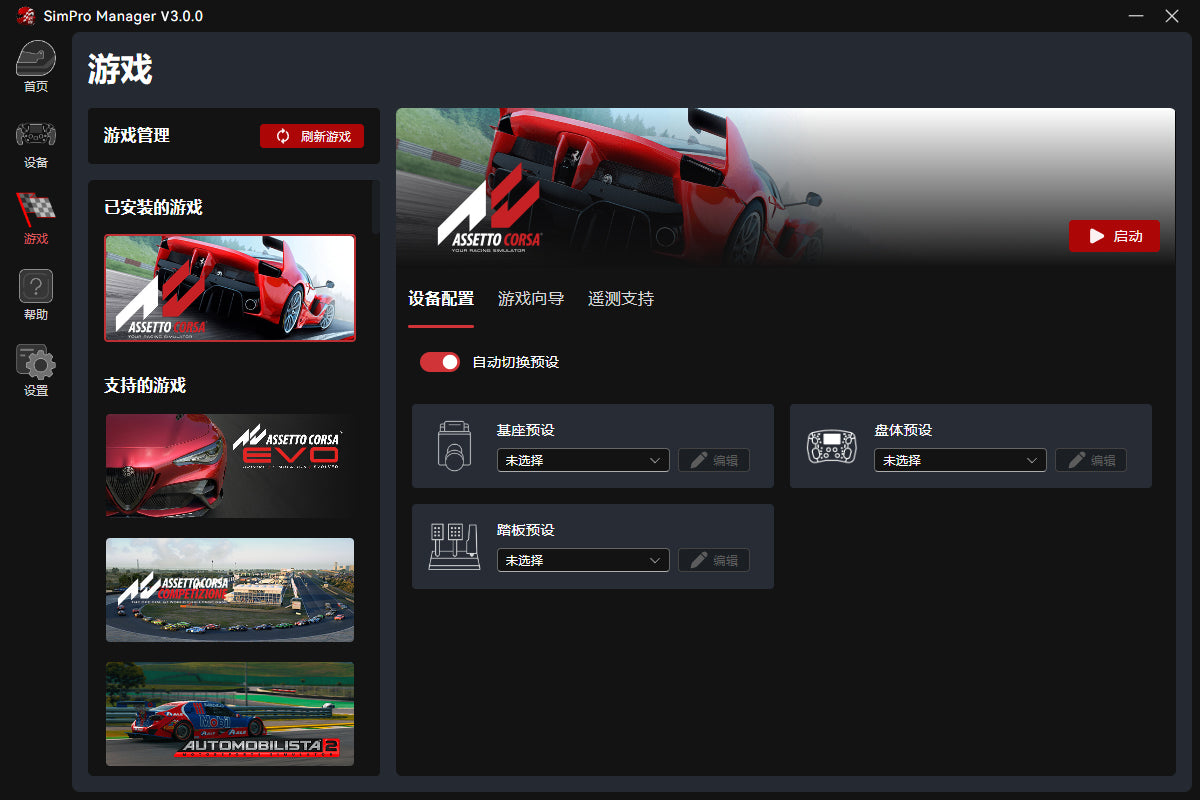Choose the Assetto Corsa Competizione thumbnail

coord(230,590)
